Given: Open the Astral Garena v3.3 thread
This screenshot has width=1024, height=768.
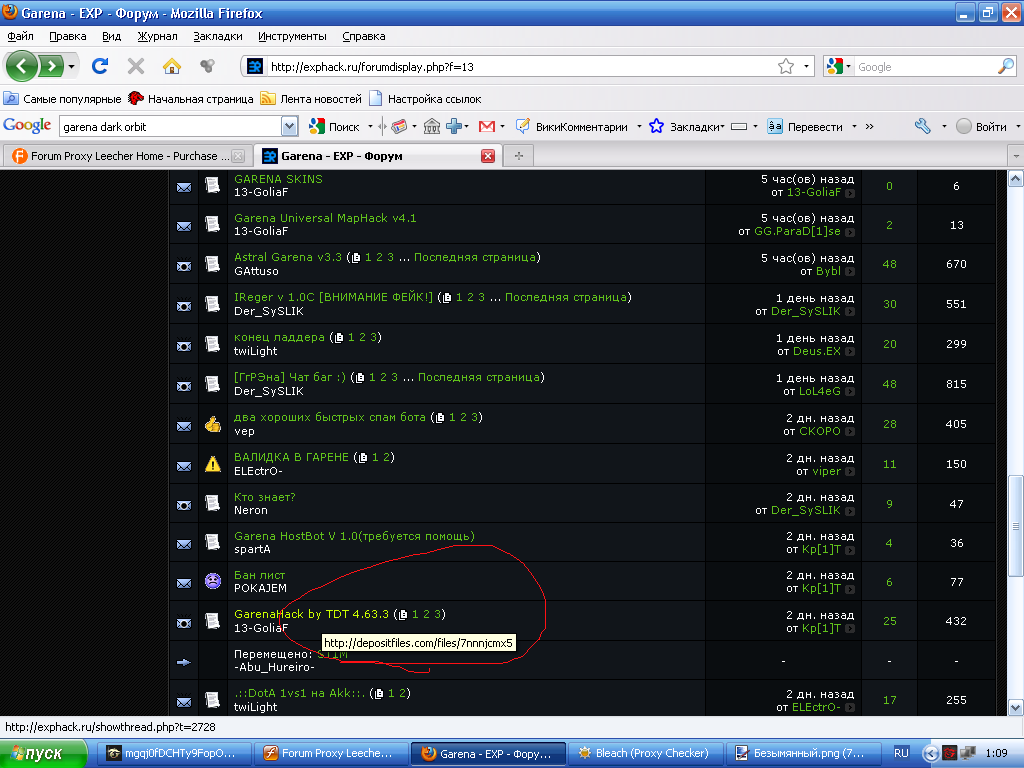Looking at the screenshot, I should click(288, 257).
